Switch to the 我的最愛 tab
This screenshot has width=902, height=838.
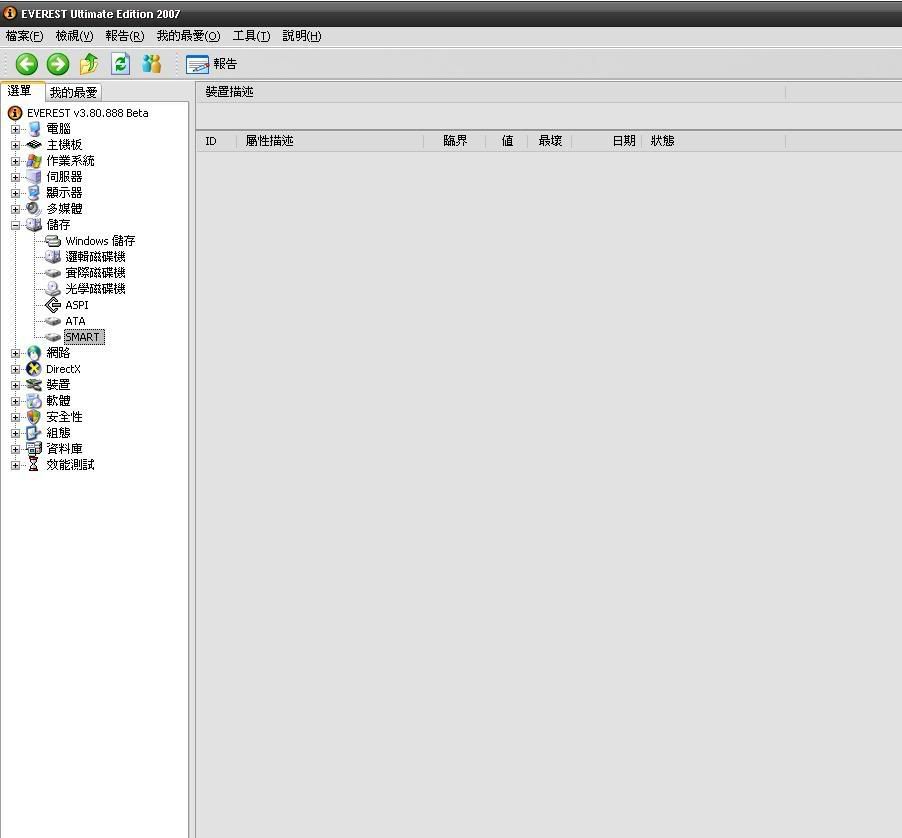tap(73, 92)
